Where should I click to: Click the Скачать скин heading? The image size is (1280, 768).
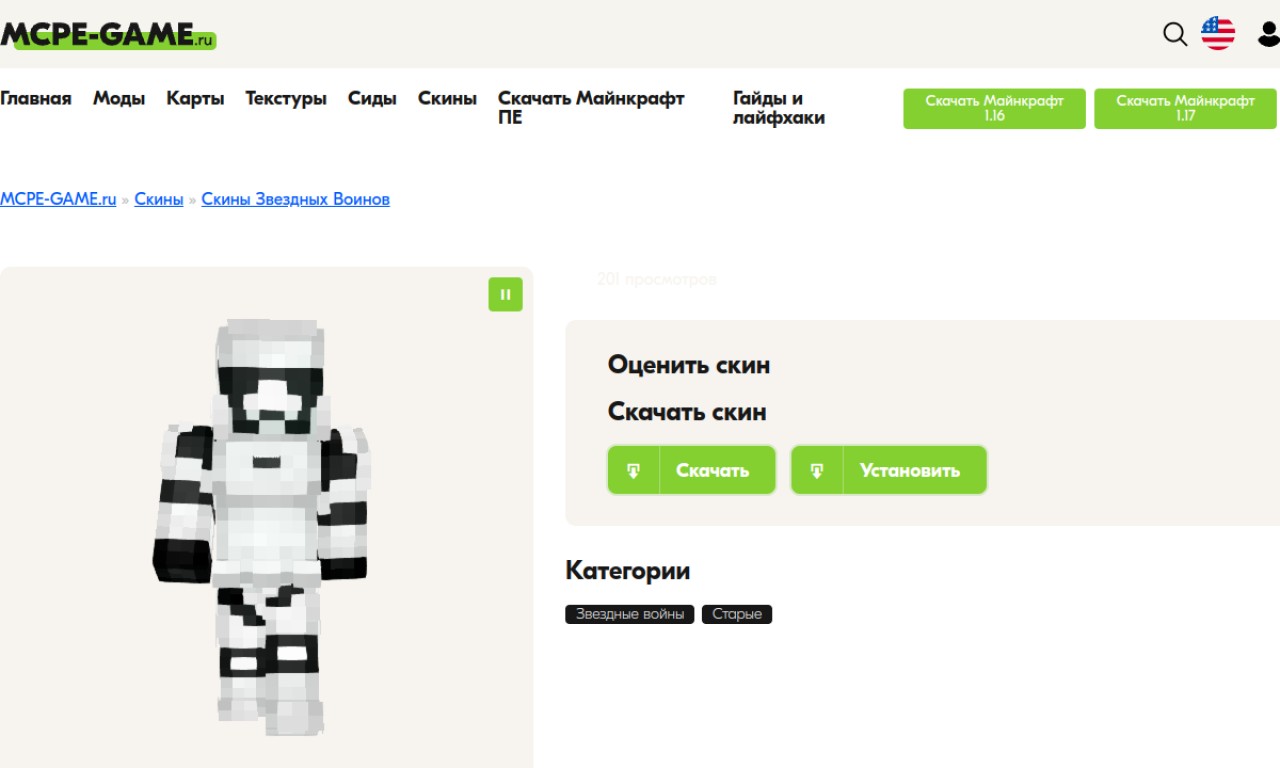[687, 412]
